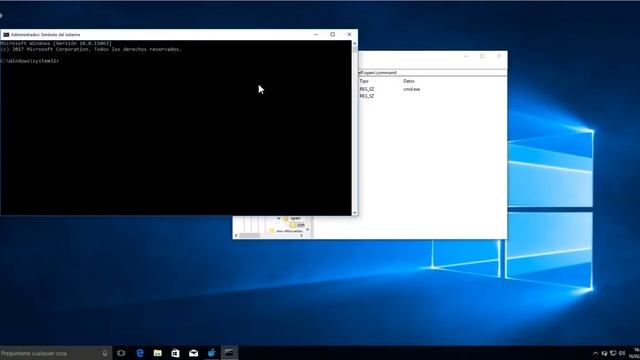
Task: Click the Datos column header
Action: [x=409, y=81]
